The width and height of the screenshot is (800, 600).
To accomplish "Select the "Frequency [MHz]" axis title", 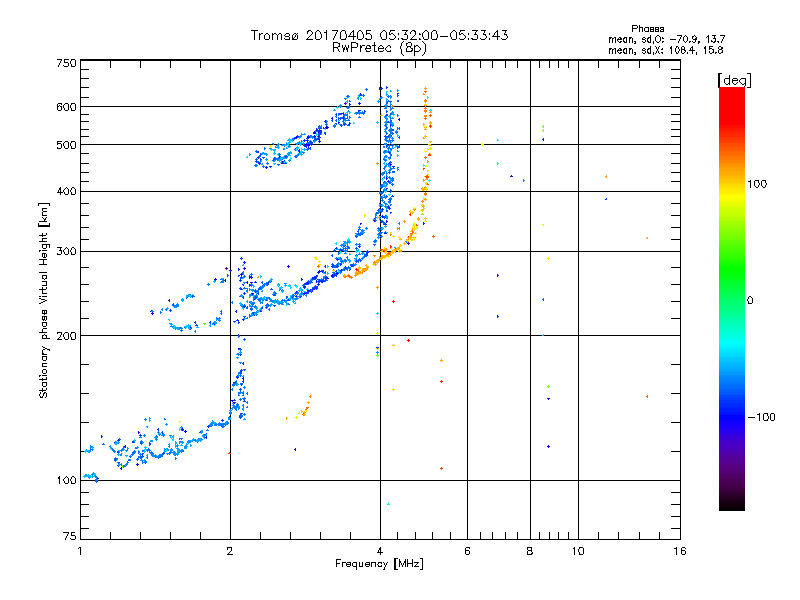I will [x=379, y=564].
